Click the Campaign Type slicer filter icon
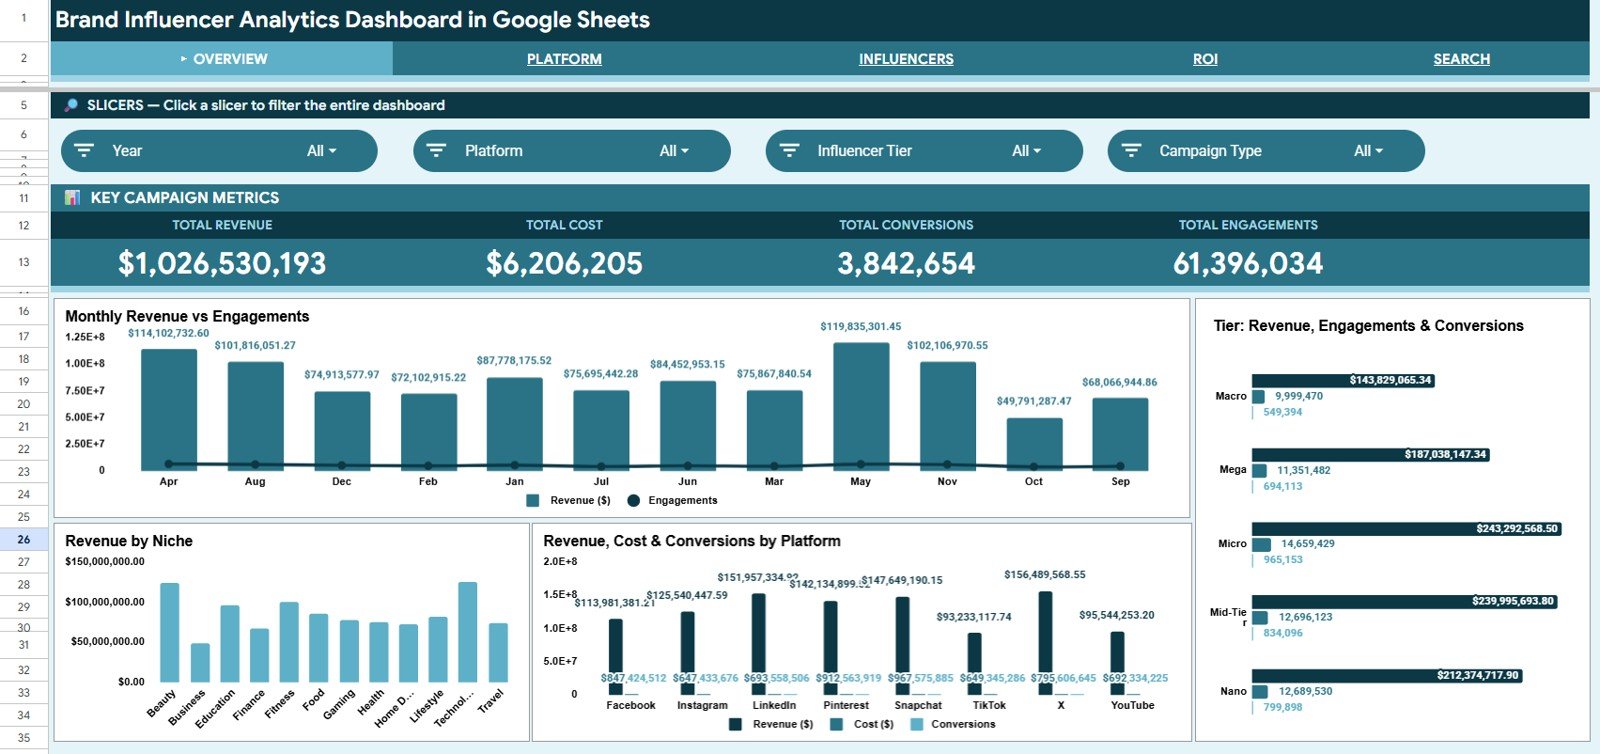The width and height of the screenshot is (1600, 754). tap(1131, 150)
